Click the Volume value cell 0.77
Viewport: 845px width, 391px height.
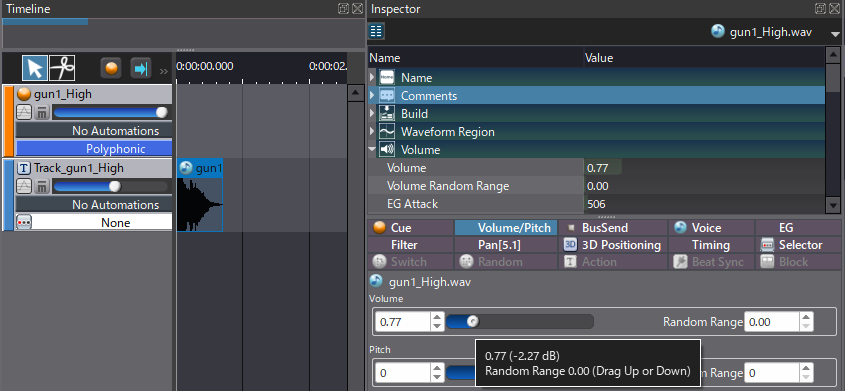704,168
